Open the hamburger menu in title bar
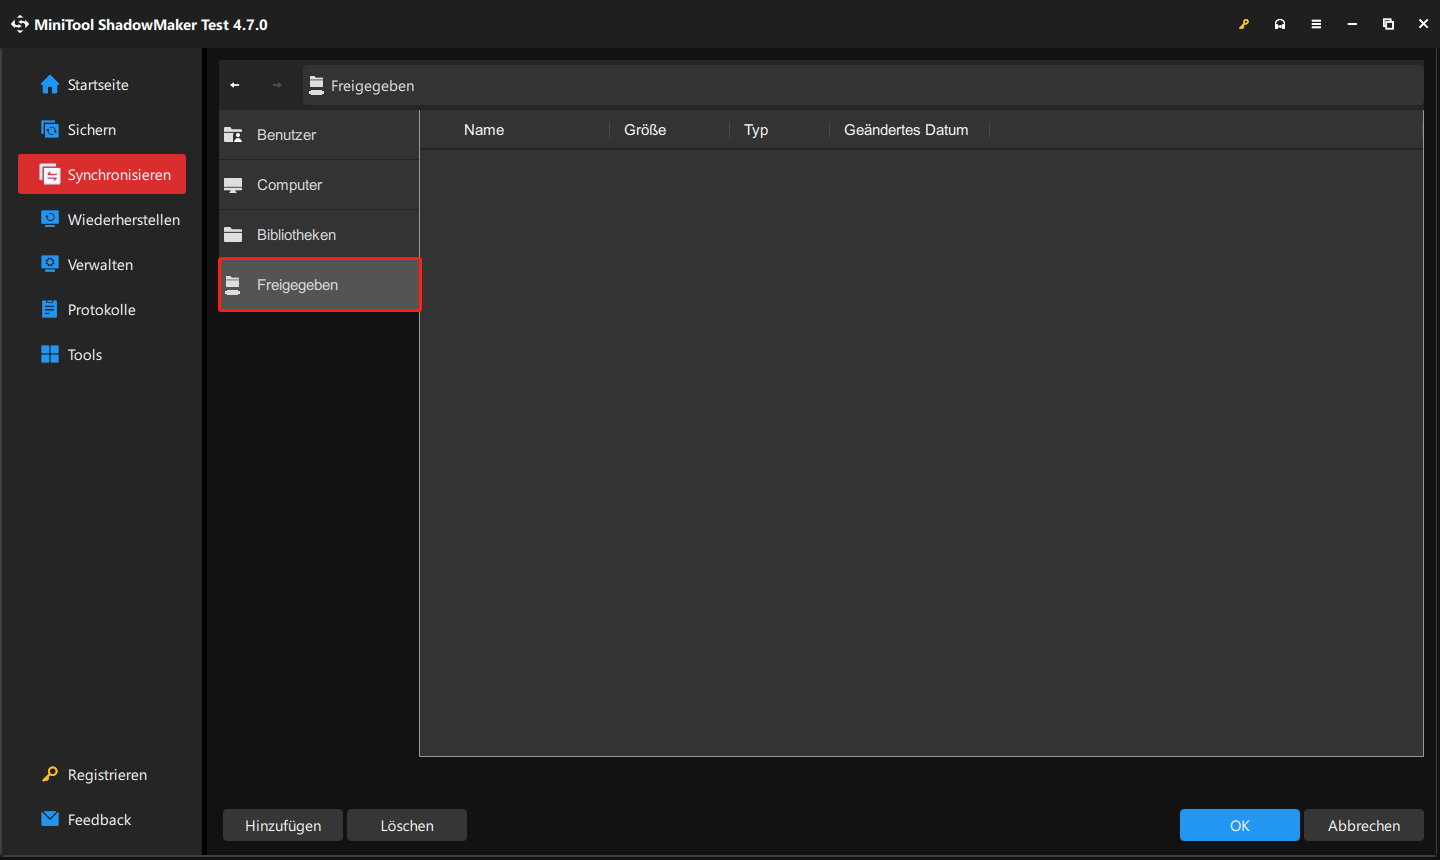The width and height of the screenshot is (1440, 860). click(x=1316, y=24)
